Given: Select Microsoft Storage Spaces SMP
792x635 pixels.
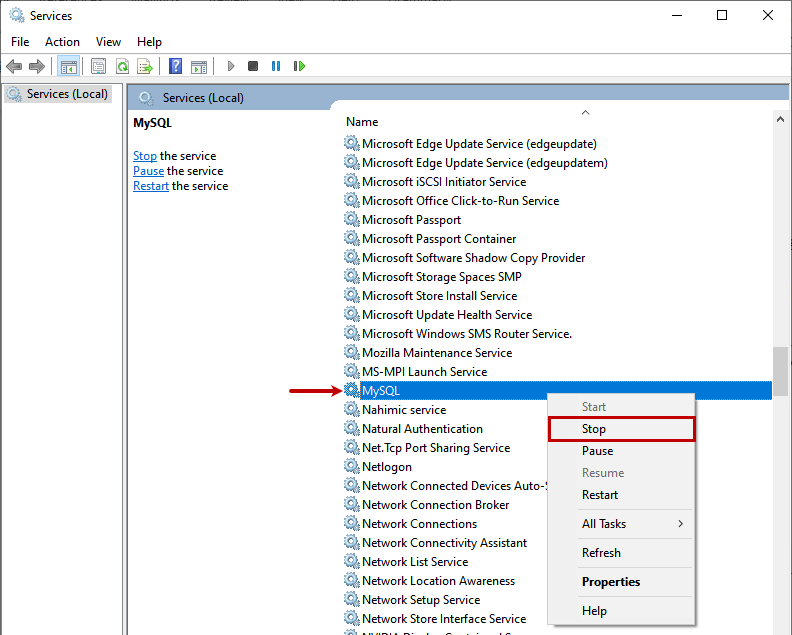Looking at the screenshot, I should click(441, 277).
